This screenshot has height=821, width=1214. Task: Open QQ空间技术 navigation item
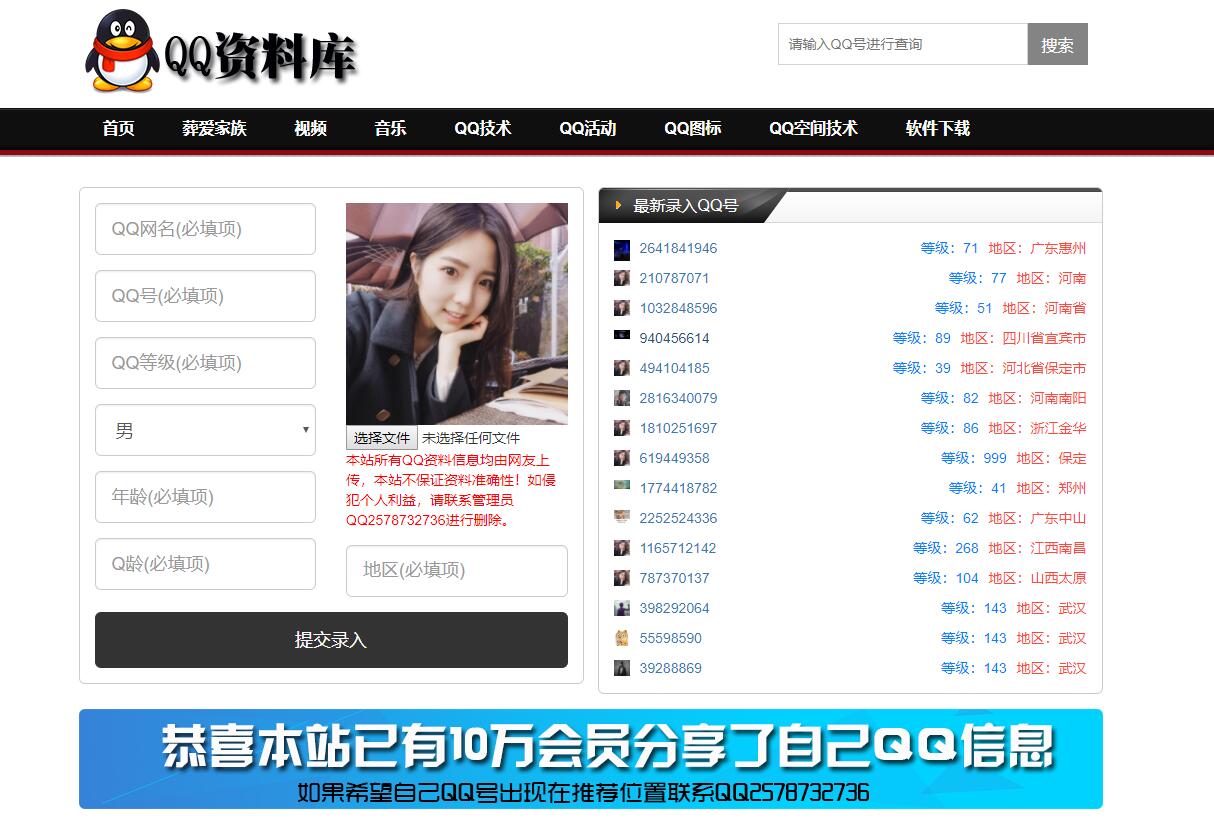click(x=813, y=128)
